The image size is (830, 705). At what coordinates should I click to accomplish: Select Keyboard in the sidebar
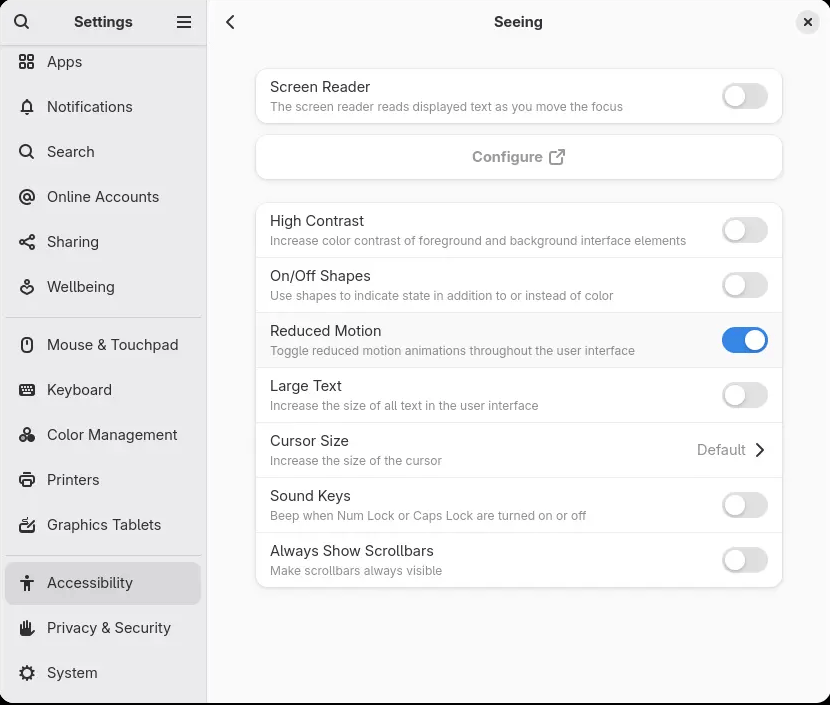coord(79,390)
